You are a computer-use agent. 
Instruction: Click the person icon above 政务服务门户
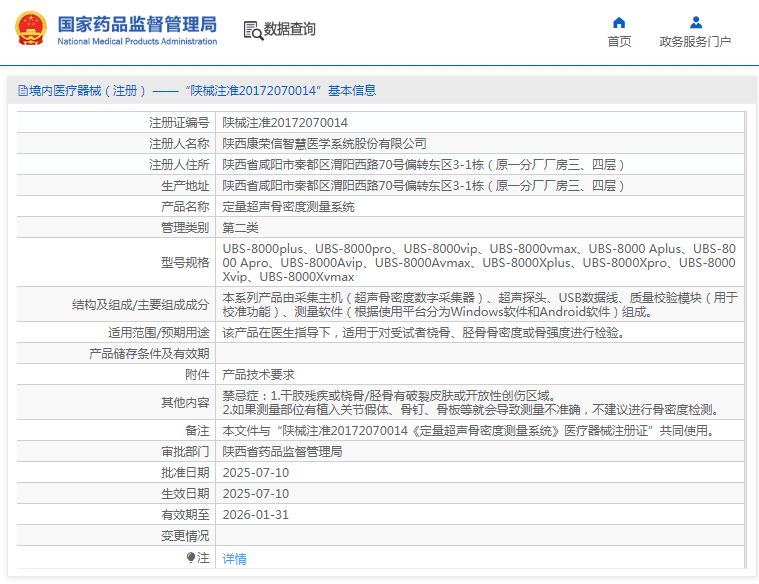696,22
